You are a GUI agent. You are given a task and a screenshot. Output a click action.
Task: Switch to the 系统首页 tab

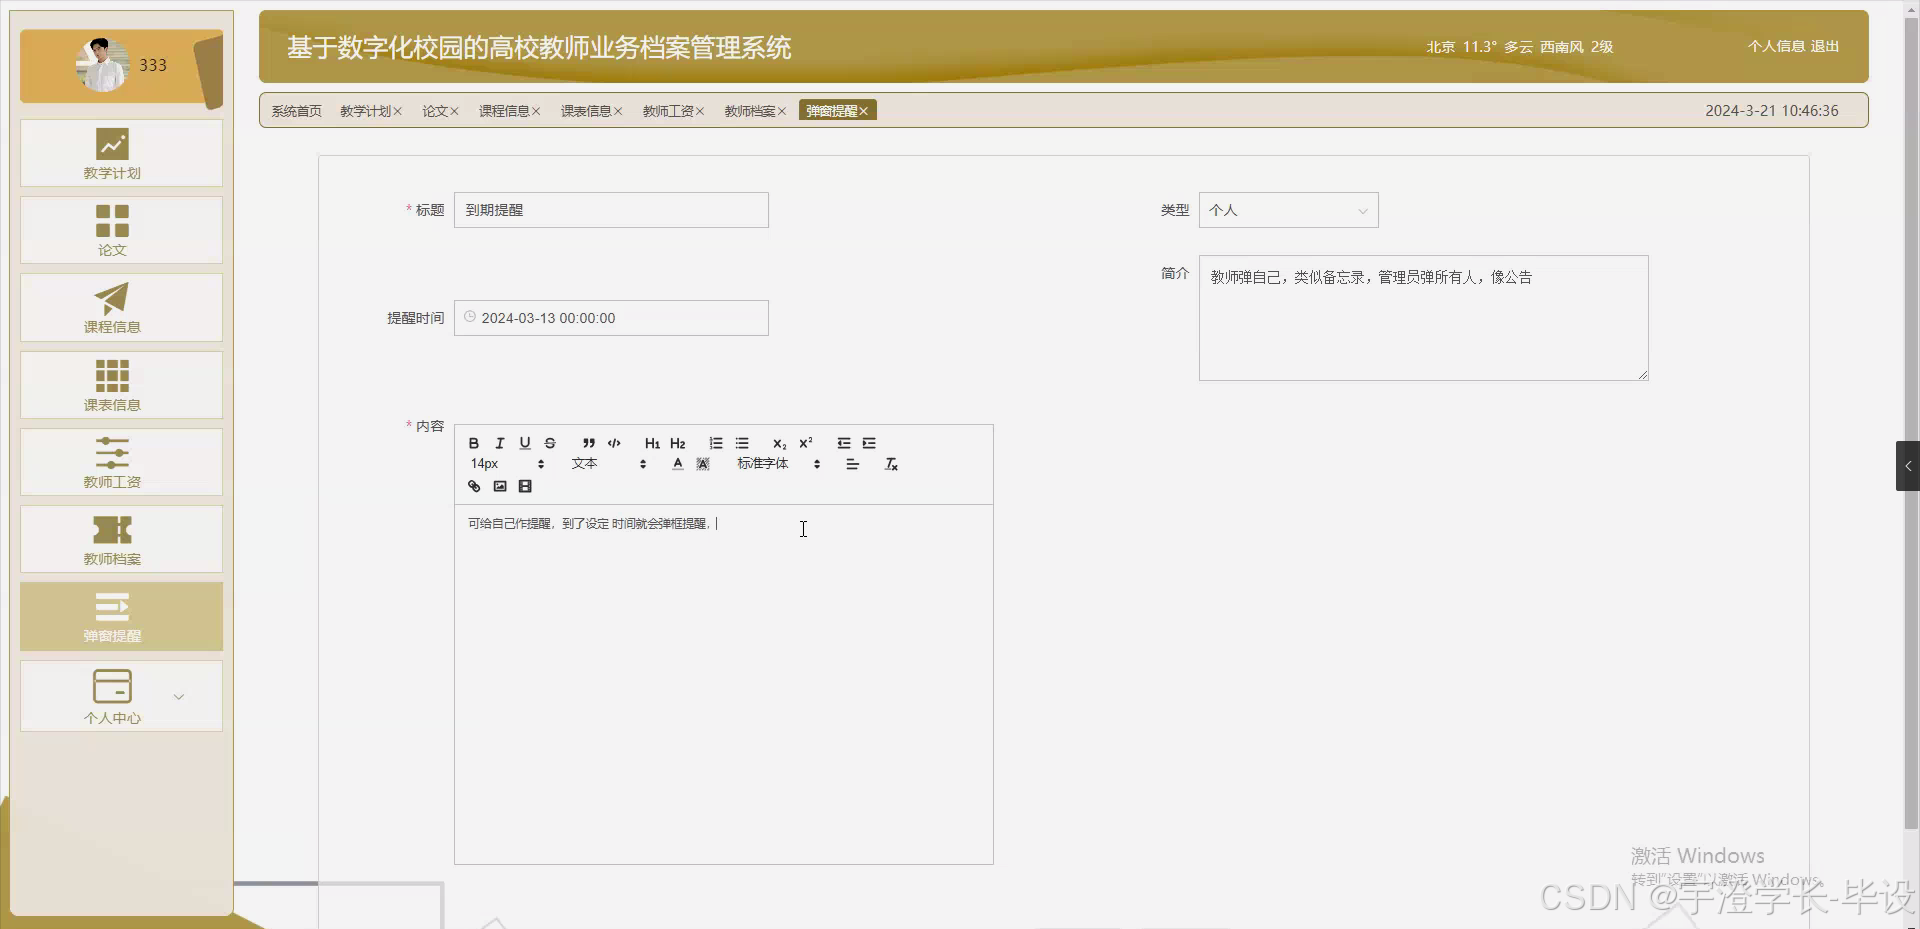[x=296, y=110]
